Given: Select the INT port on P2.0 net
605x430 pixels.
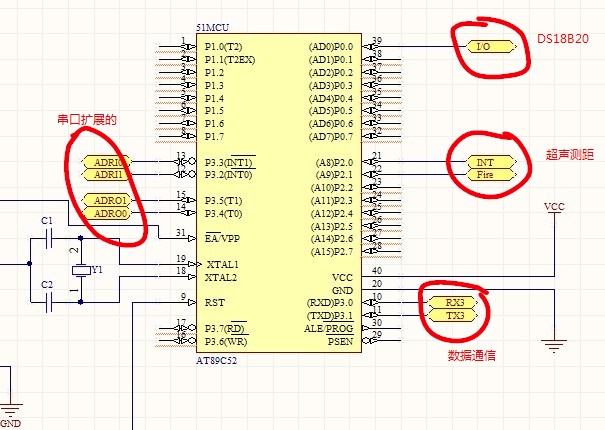Looking at the screenshot, I should point(492,162).
